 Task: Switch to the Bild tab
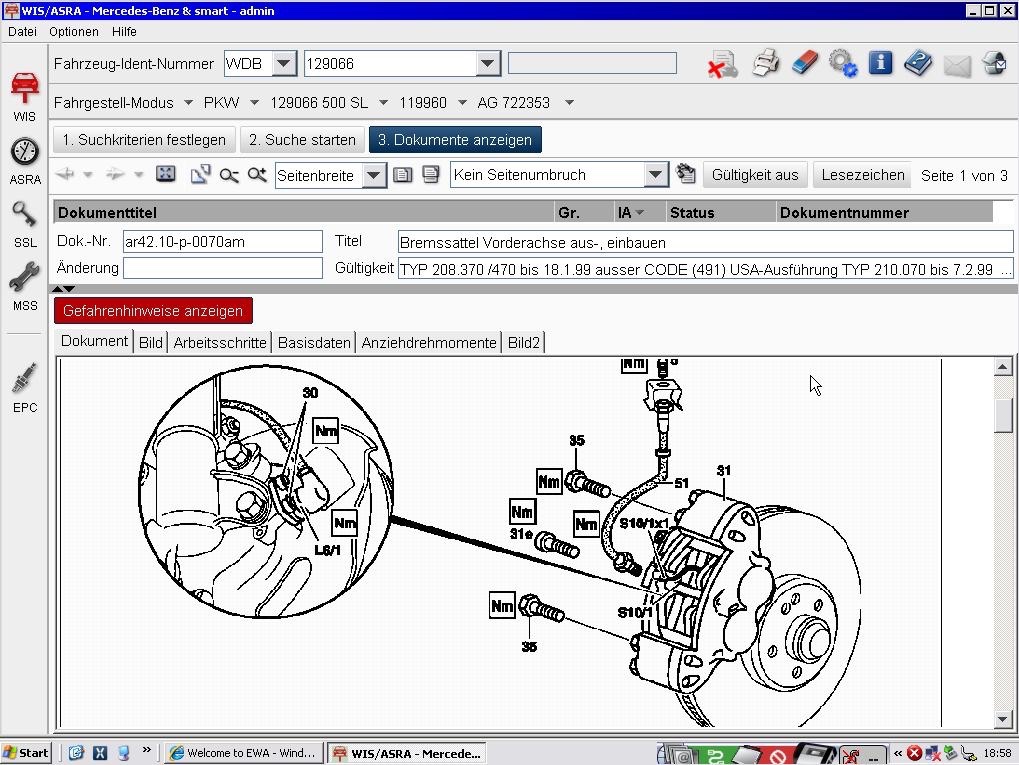151,343
